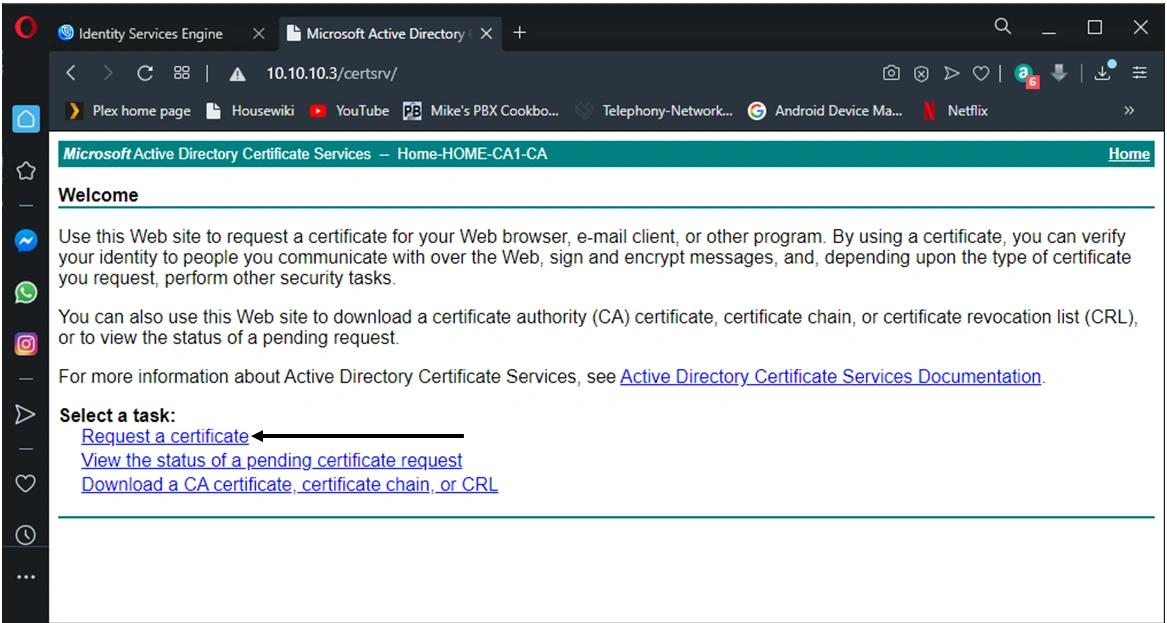Open sidebar Bookmarks star icon
Screen dimensions: 1167x623
click(26, 170)
